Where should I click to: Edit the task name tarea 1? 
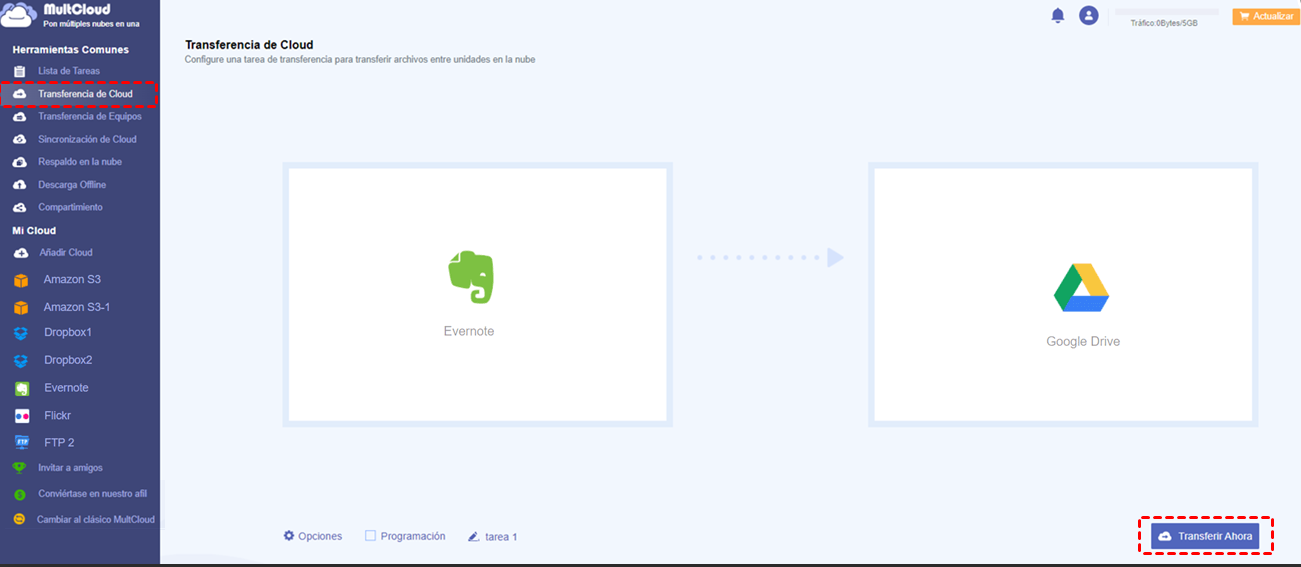[501, 537]
